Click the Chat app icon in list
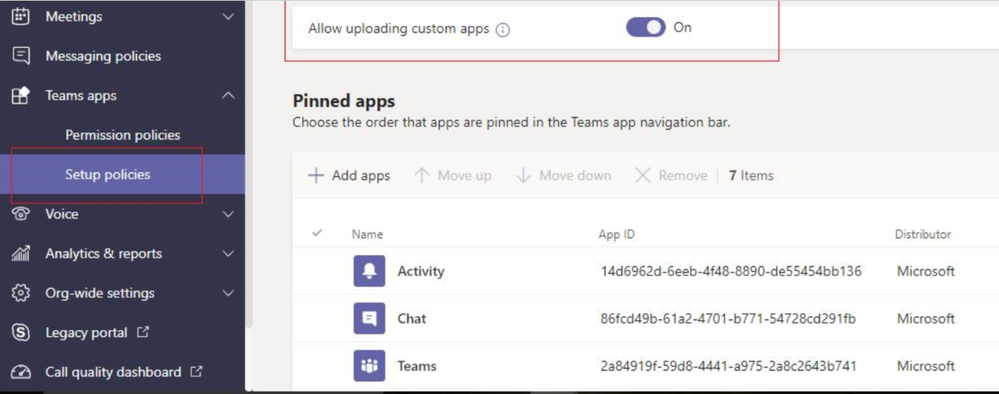The height and width of the screenshot is (394, 999). click(370, 318)
